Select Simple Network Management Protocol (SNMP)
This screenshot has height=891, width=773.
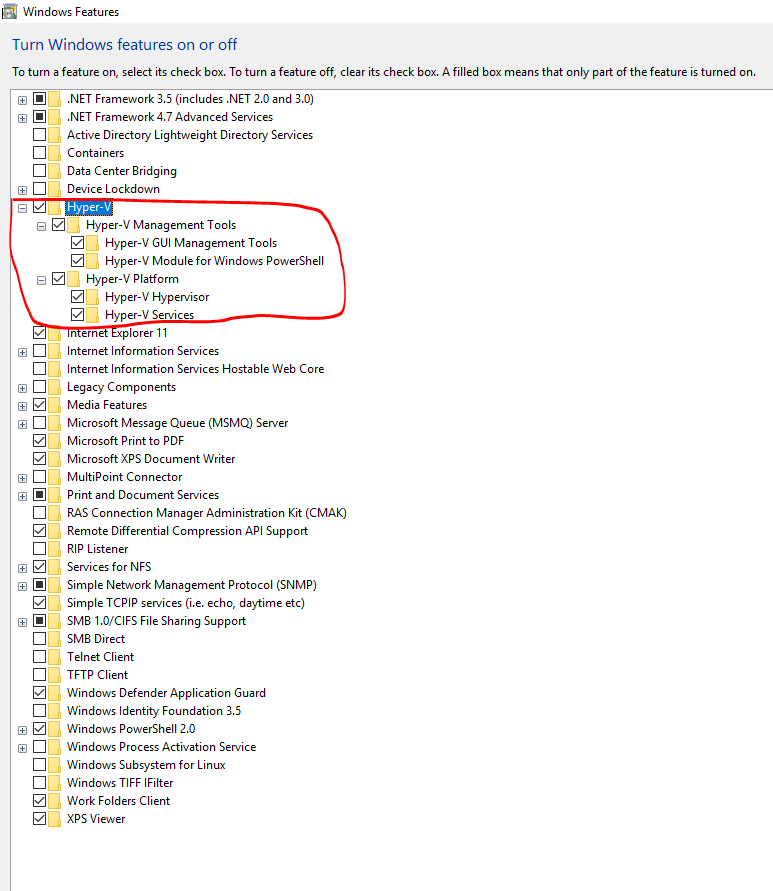click(192, 585)
